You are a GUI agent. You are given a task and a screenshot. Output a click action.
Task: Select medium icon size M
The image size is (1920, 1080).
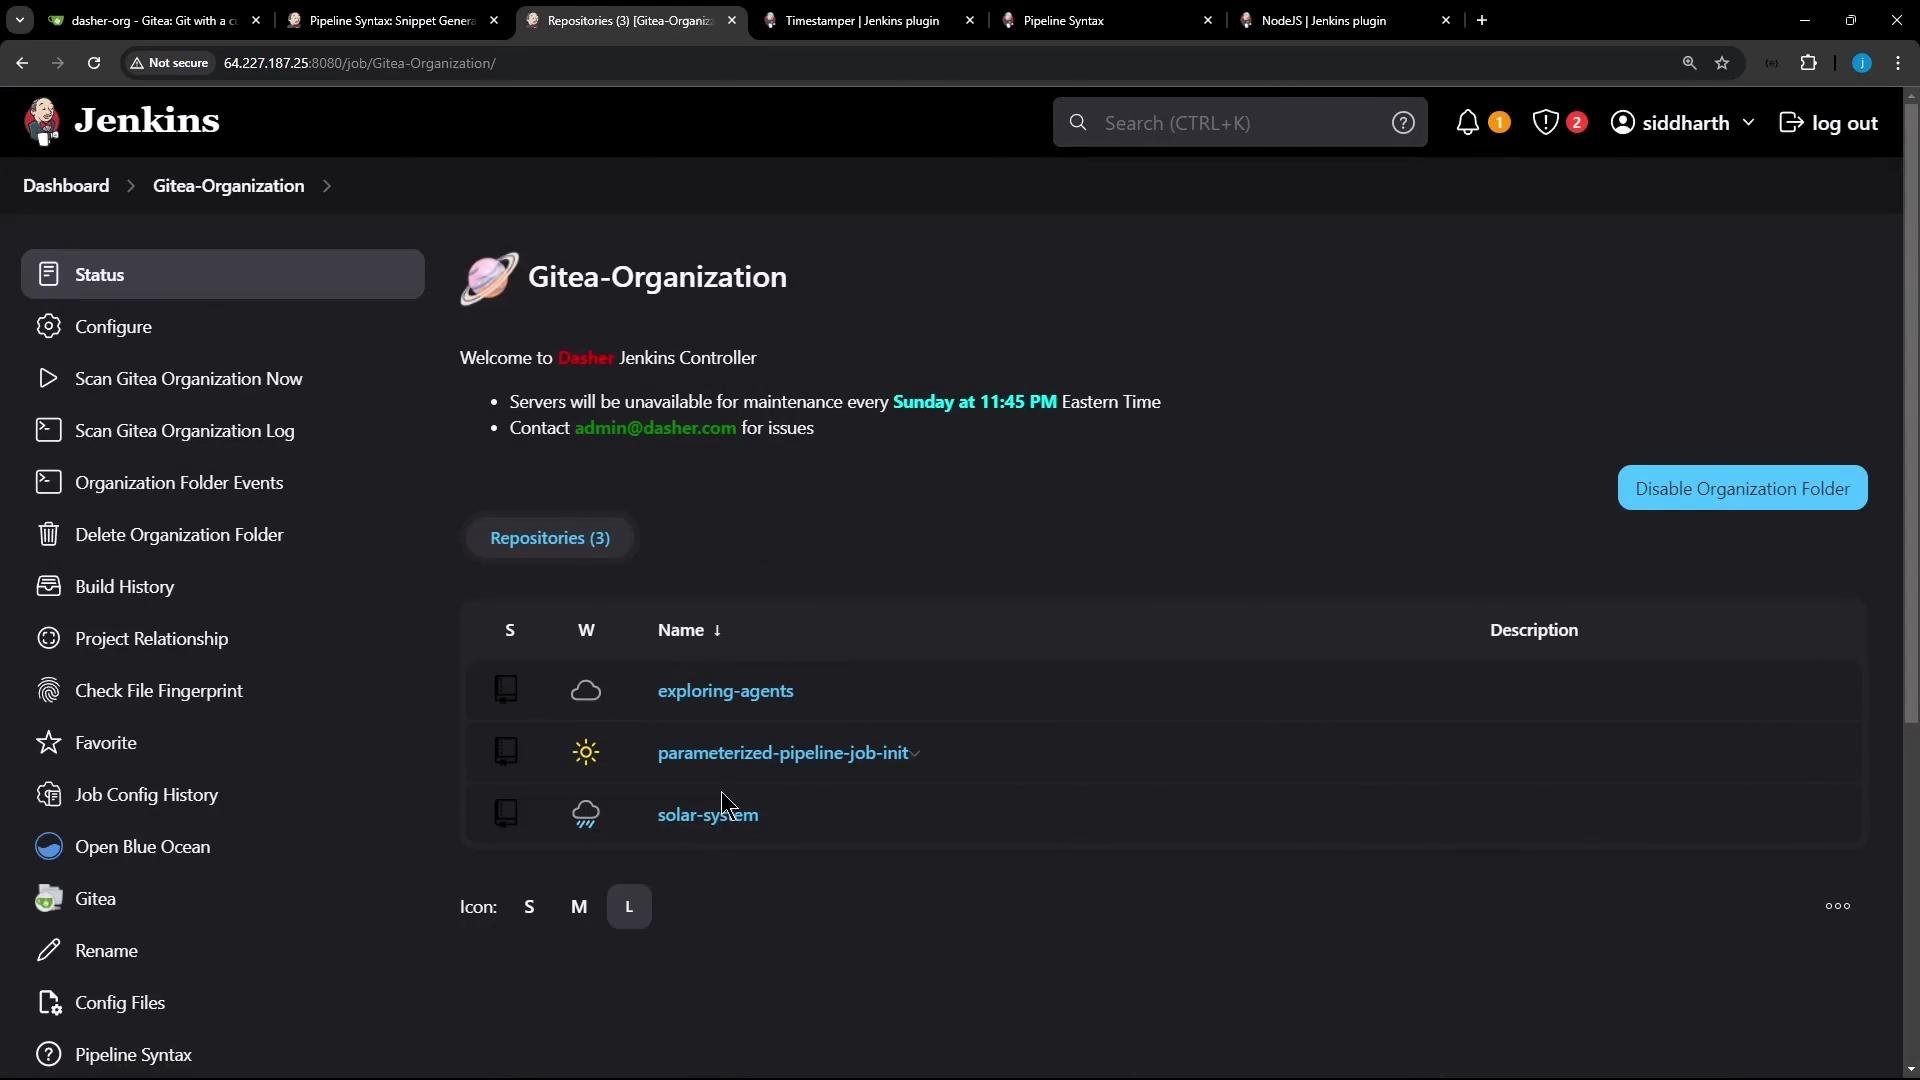pos(579,906)
